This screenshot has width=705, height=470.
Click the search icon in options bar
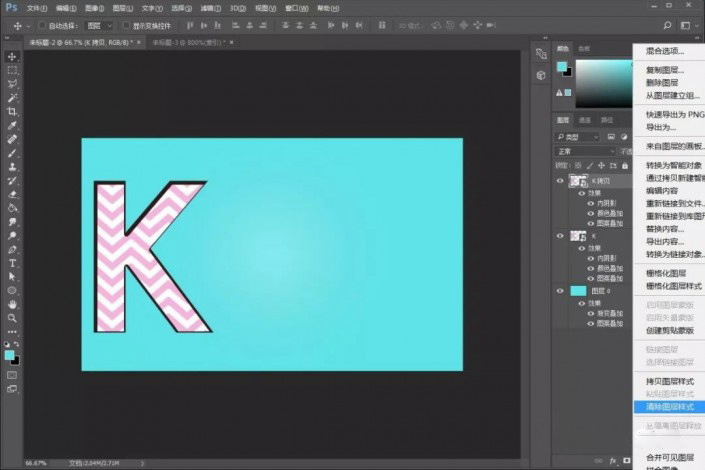pyautogui.click(x=667, y=26)
